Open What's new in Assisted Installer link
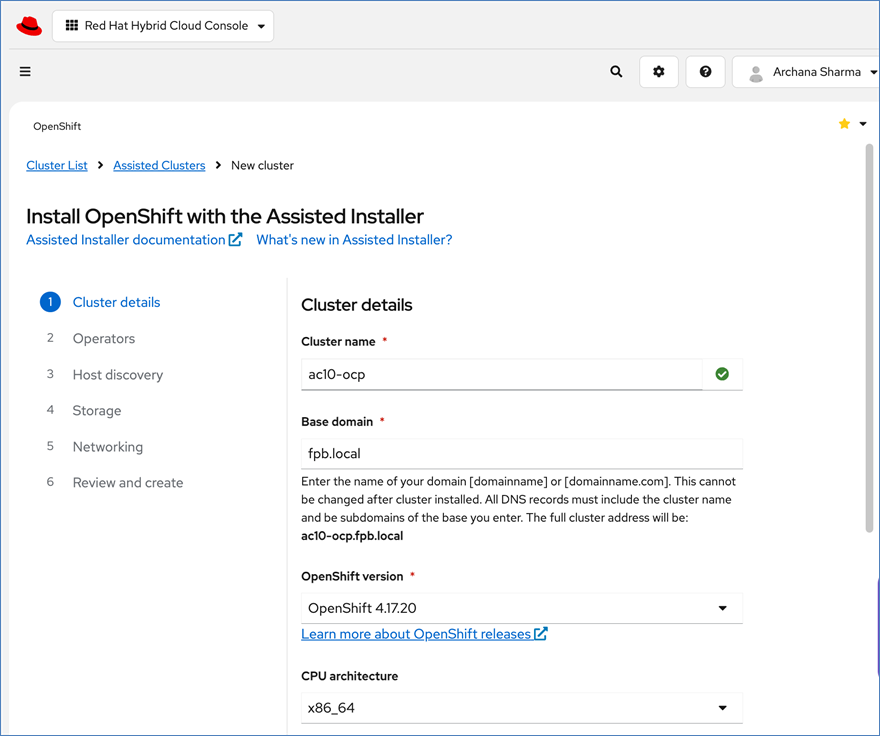 point(354,240)
